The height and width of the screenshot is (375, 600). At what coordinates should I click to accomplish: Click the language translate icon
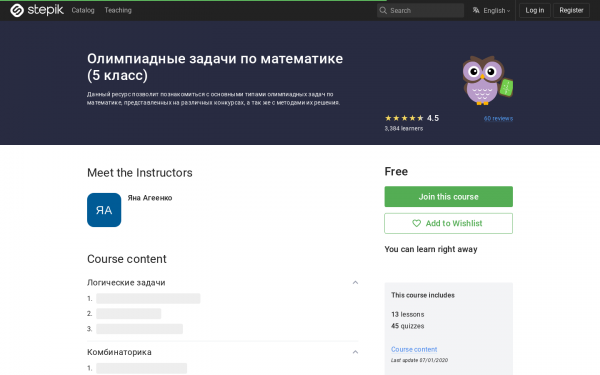coord(476,10)
